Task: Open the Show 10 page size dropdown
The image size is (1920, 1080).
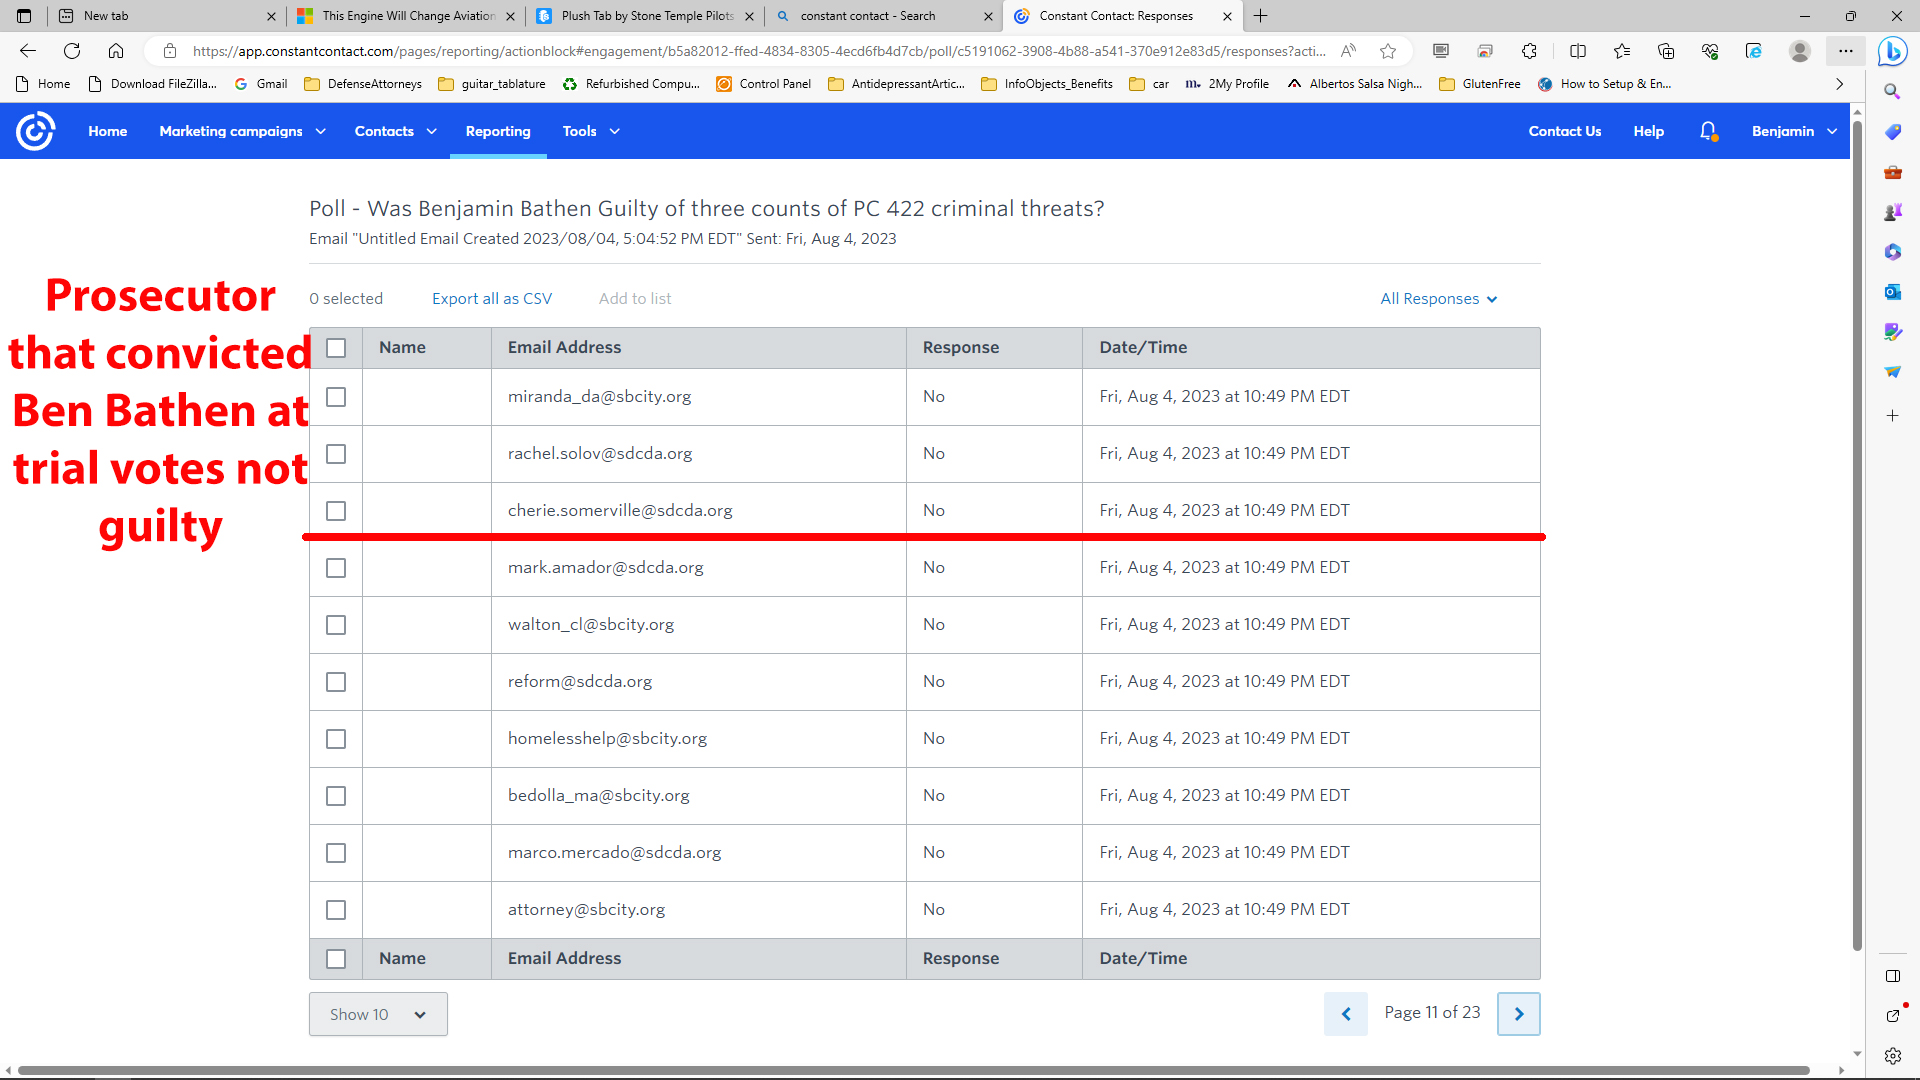Action: [378, 1014]
